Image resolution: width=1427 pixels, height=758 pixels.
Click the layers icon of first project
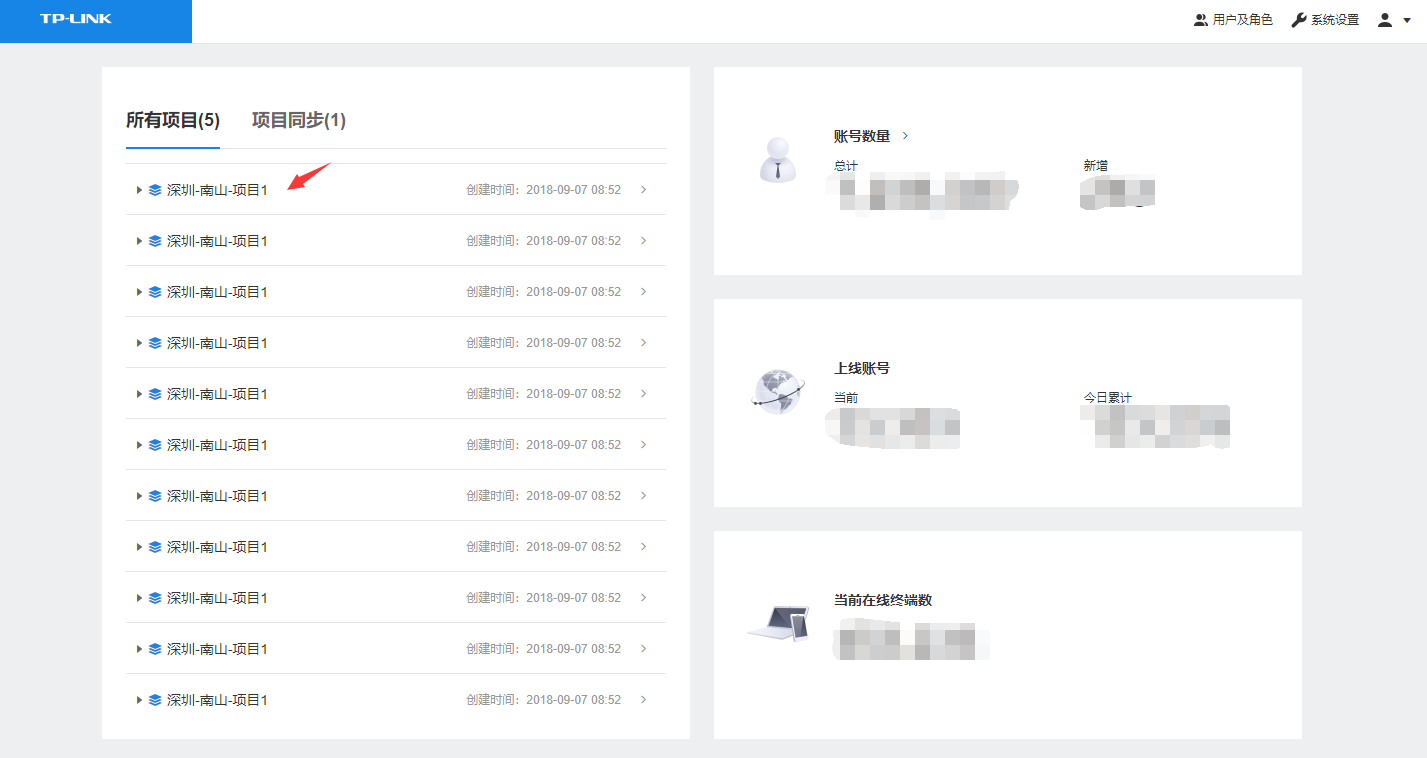[x=155, y=190]
